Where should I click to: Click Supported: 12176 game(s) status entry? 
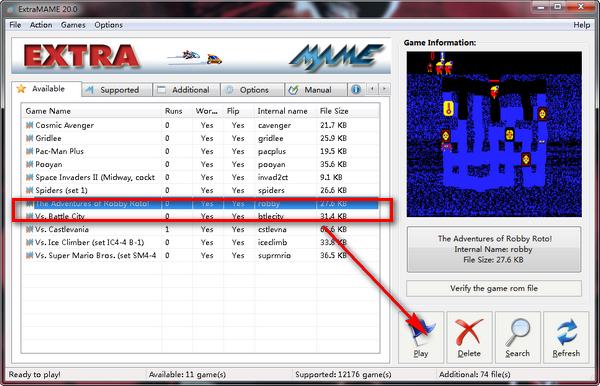pos(343,375)
